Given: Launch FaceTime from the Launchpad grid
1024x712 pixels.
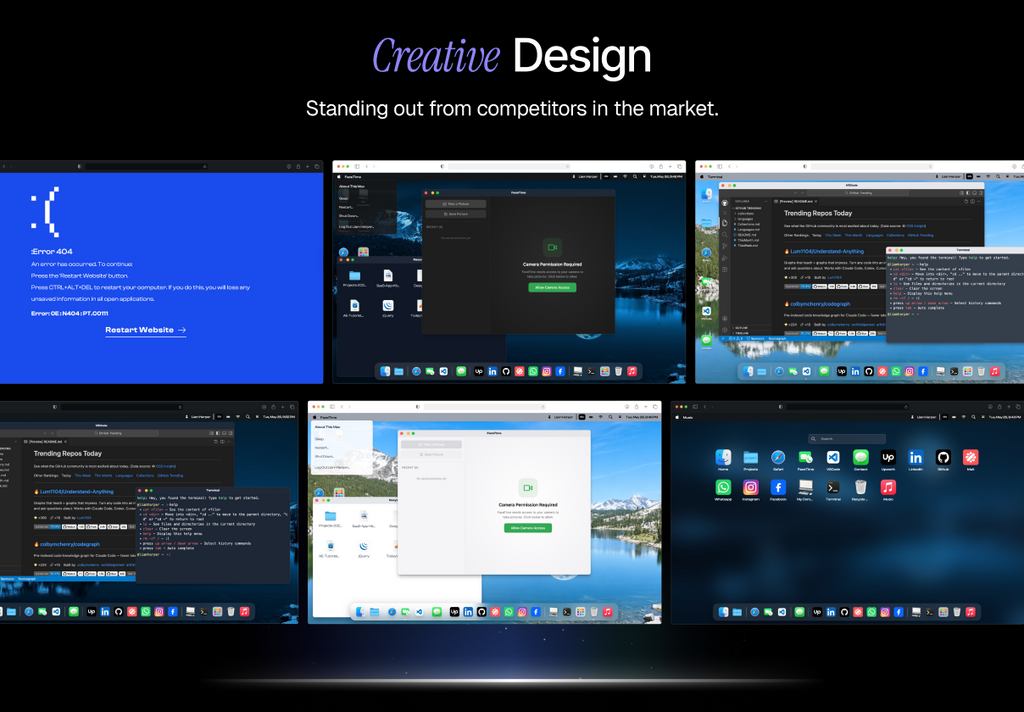Looking at the screenshot, I should [x=806, y=457].
